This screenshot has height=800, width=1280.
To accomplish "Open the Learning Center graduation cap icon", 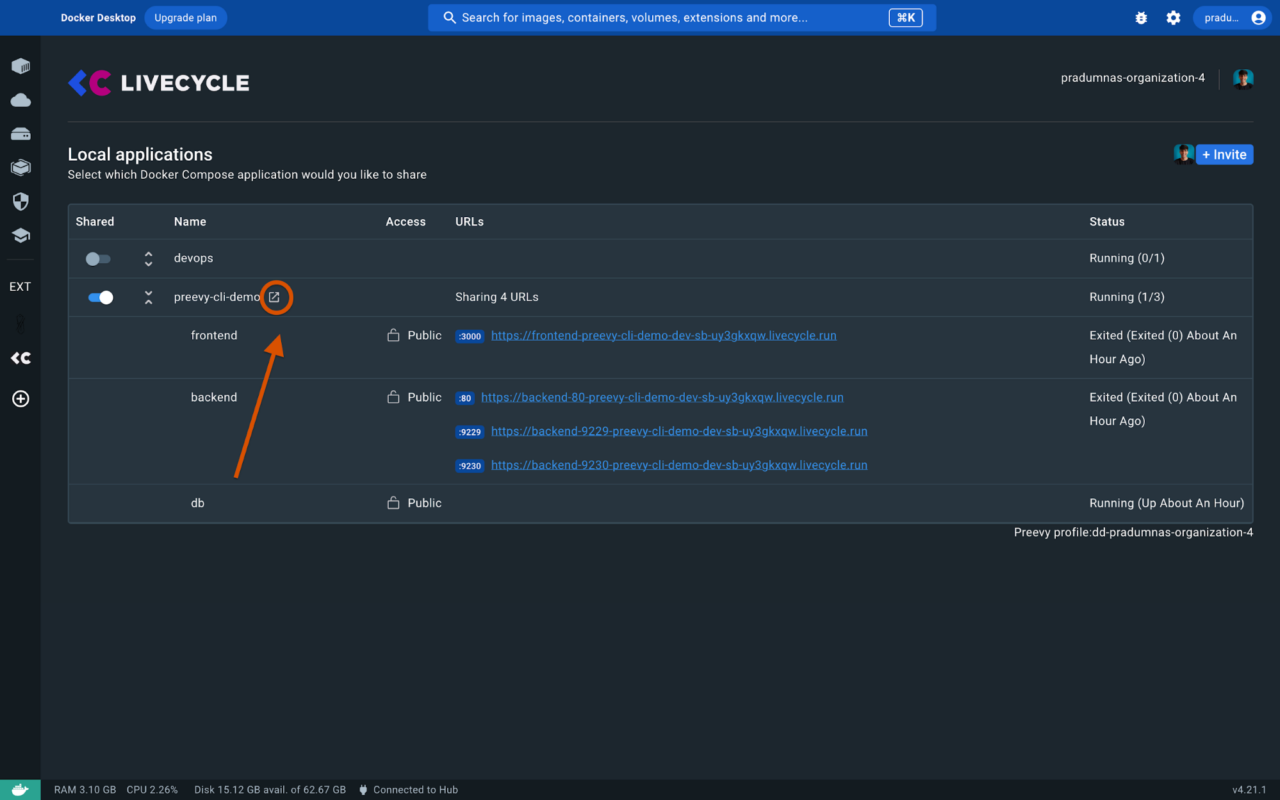I will pos(21,235).
